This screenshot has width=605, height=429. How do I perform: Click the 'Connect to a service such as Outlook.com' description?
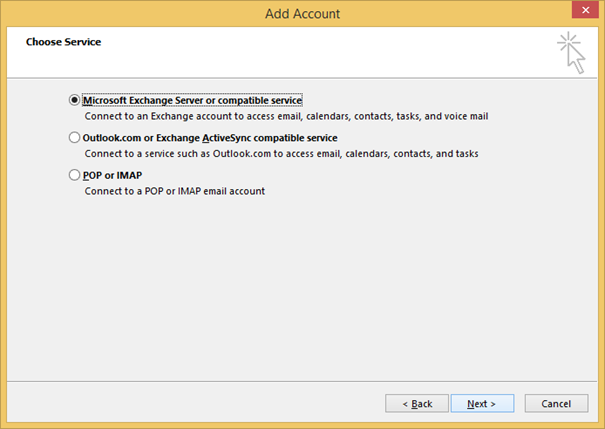tap(280, 154)
